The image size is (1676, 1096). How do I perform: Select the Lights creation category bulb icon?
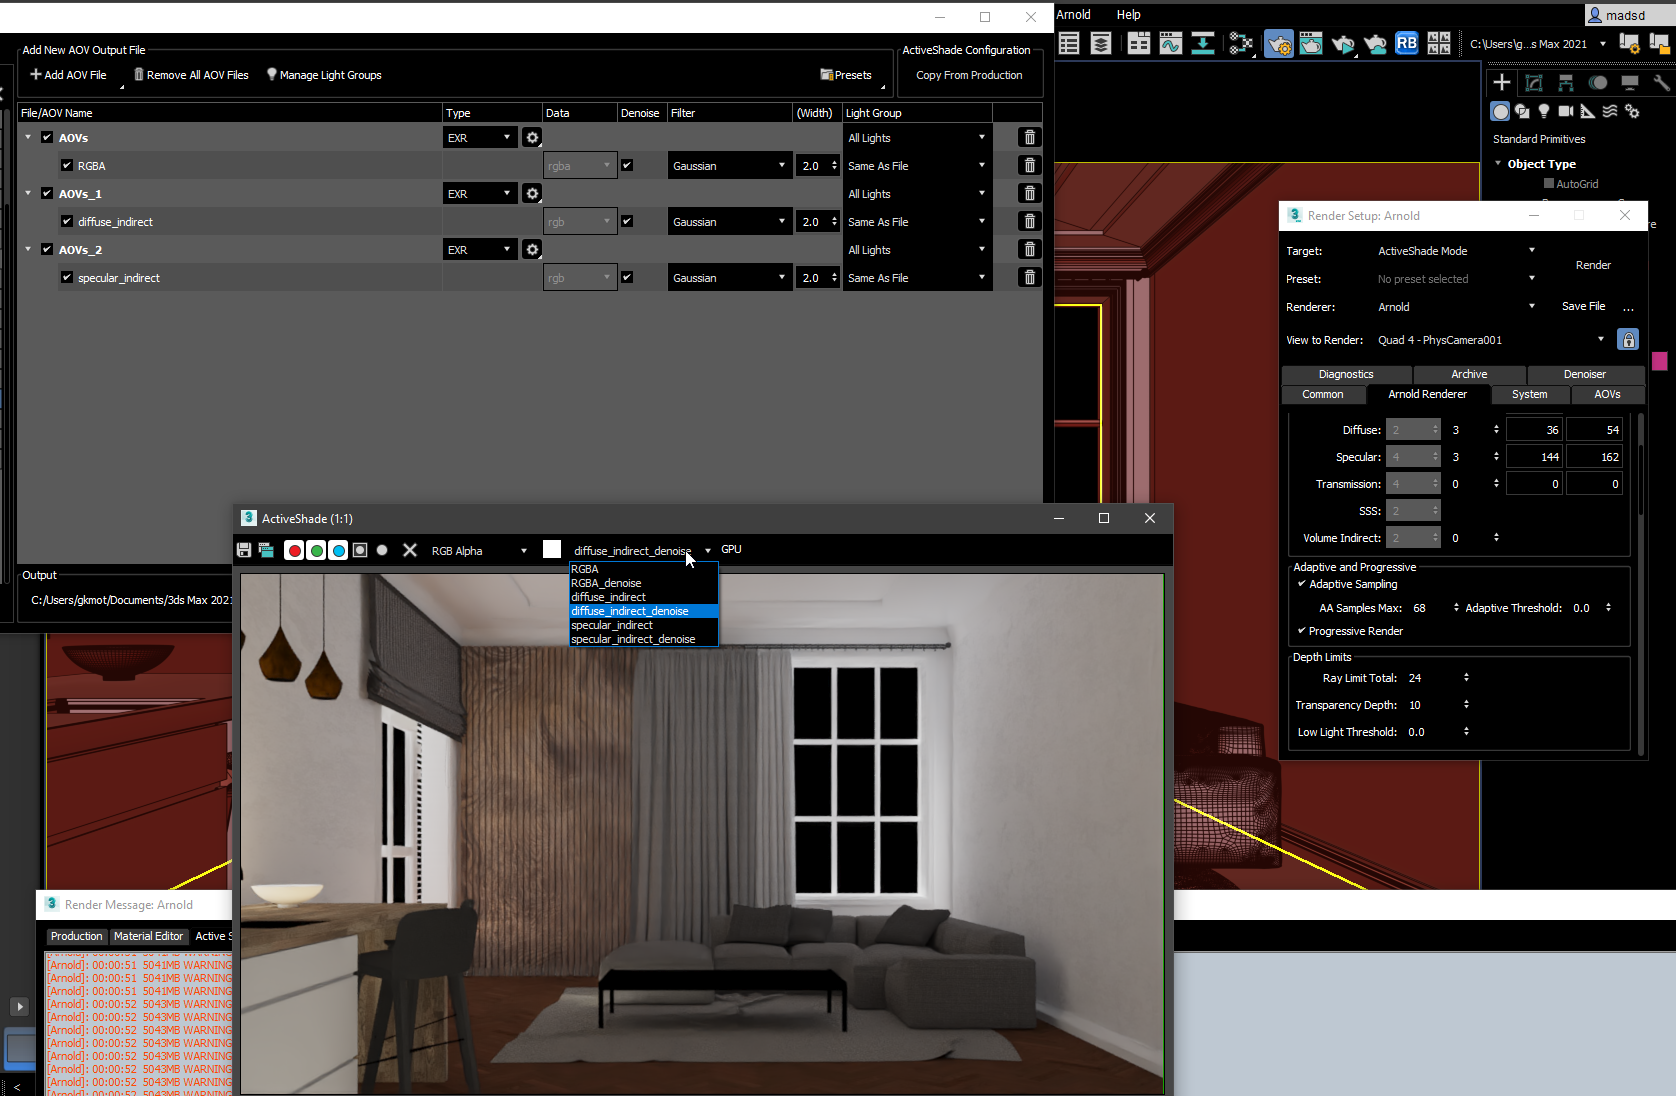(x=1544, y=111)
